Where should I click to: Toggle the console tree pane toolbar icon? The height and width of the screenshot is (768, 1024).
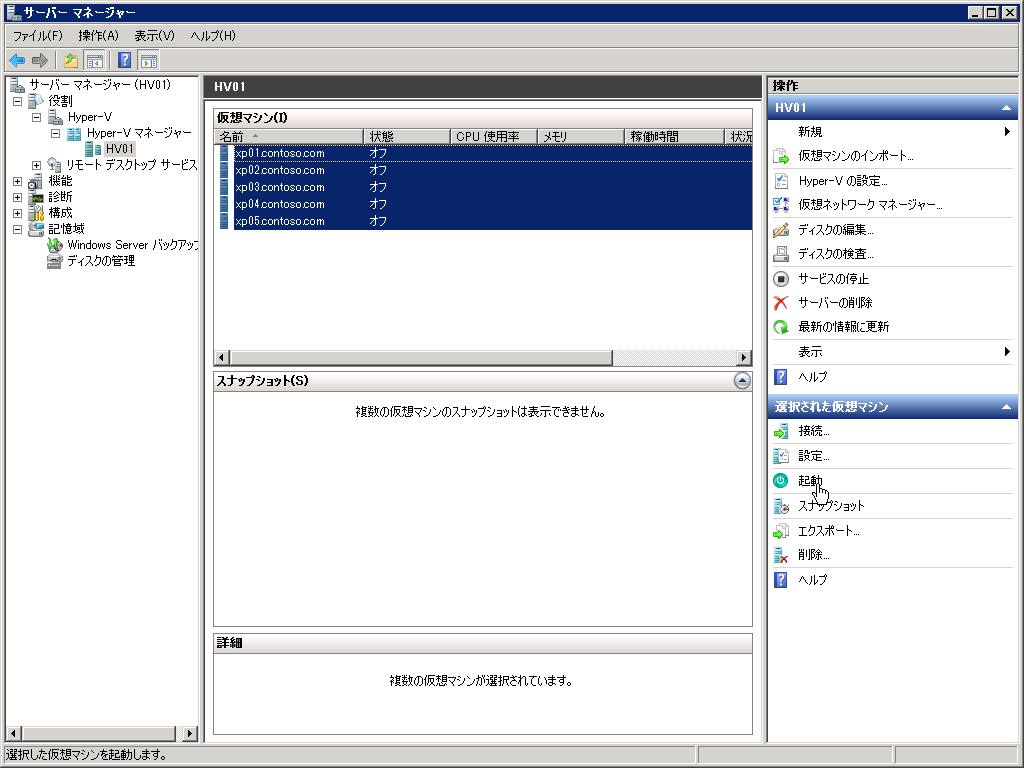click(x=95, y=61)
